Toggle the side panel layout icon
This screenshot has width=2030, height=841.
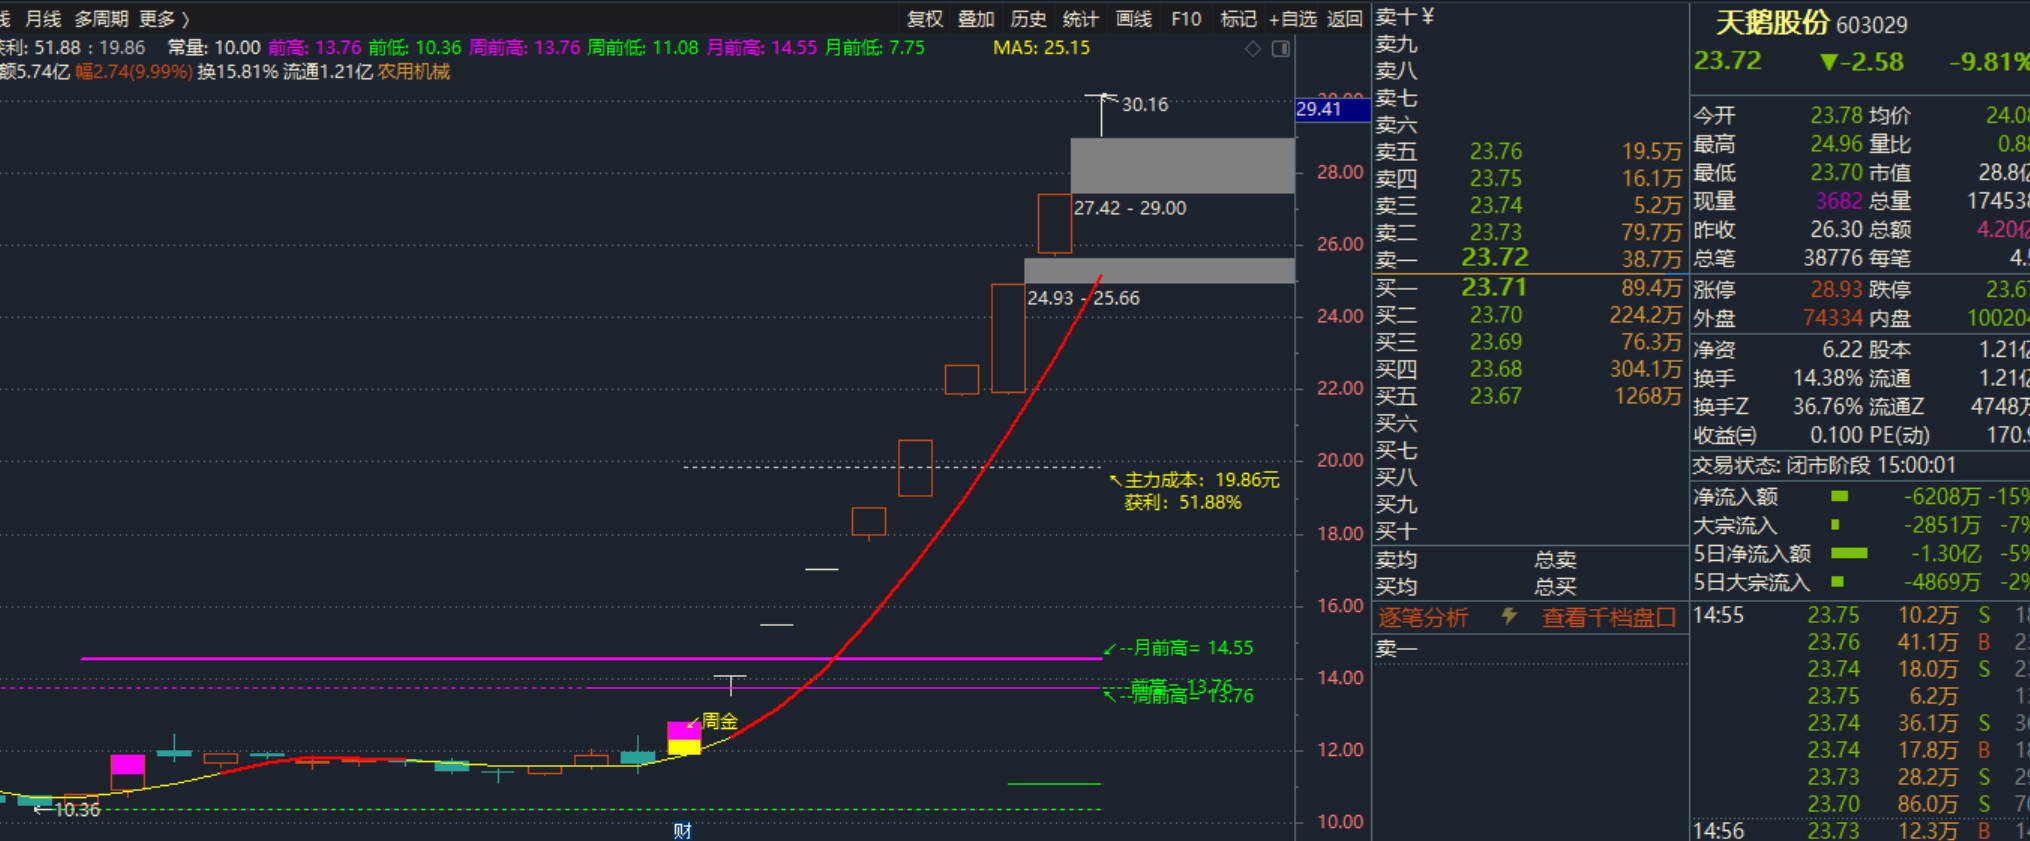click(x=1280, y=49)
